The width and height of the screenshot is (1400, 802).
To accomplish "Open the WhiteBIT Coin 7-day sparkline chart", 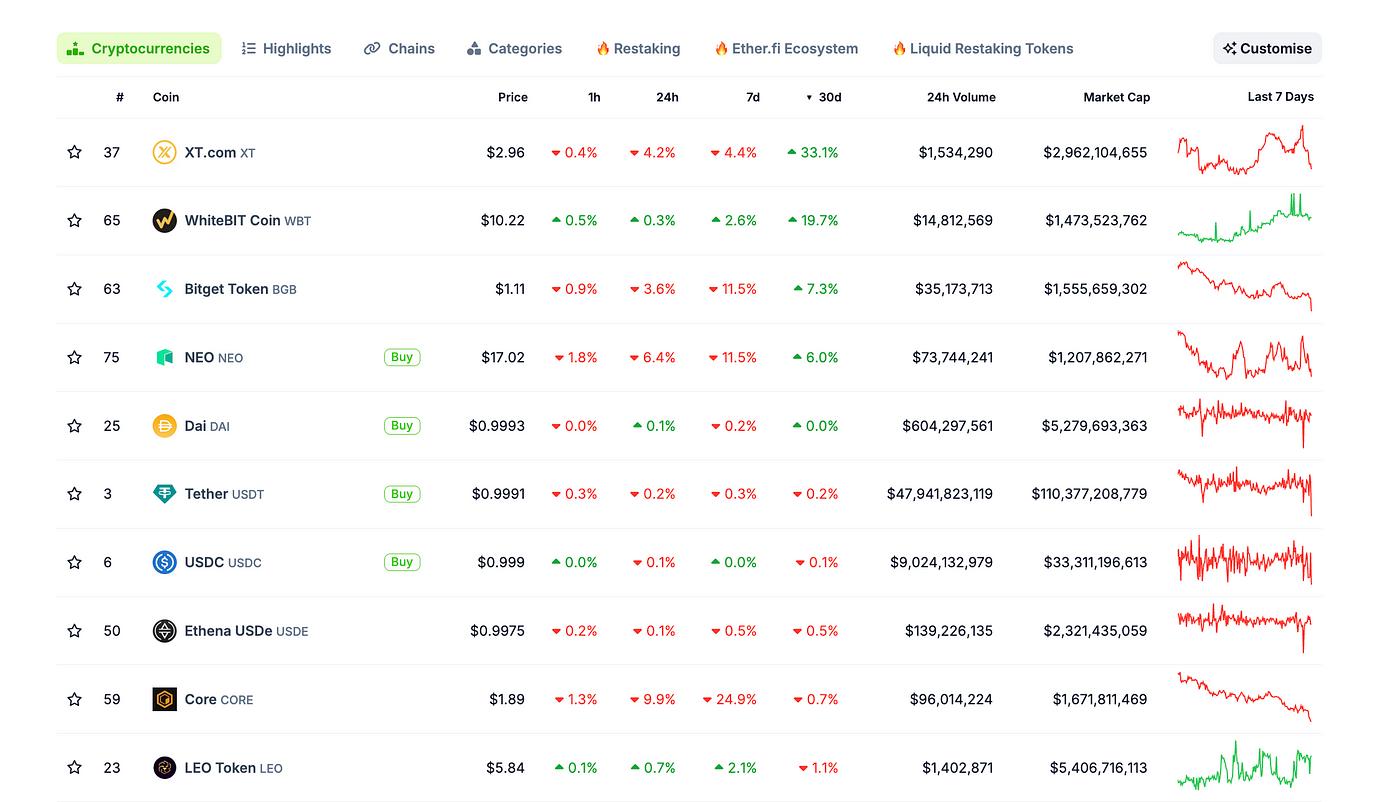I will [x=1244, y=220].
